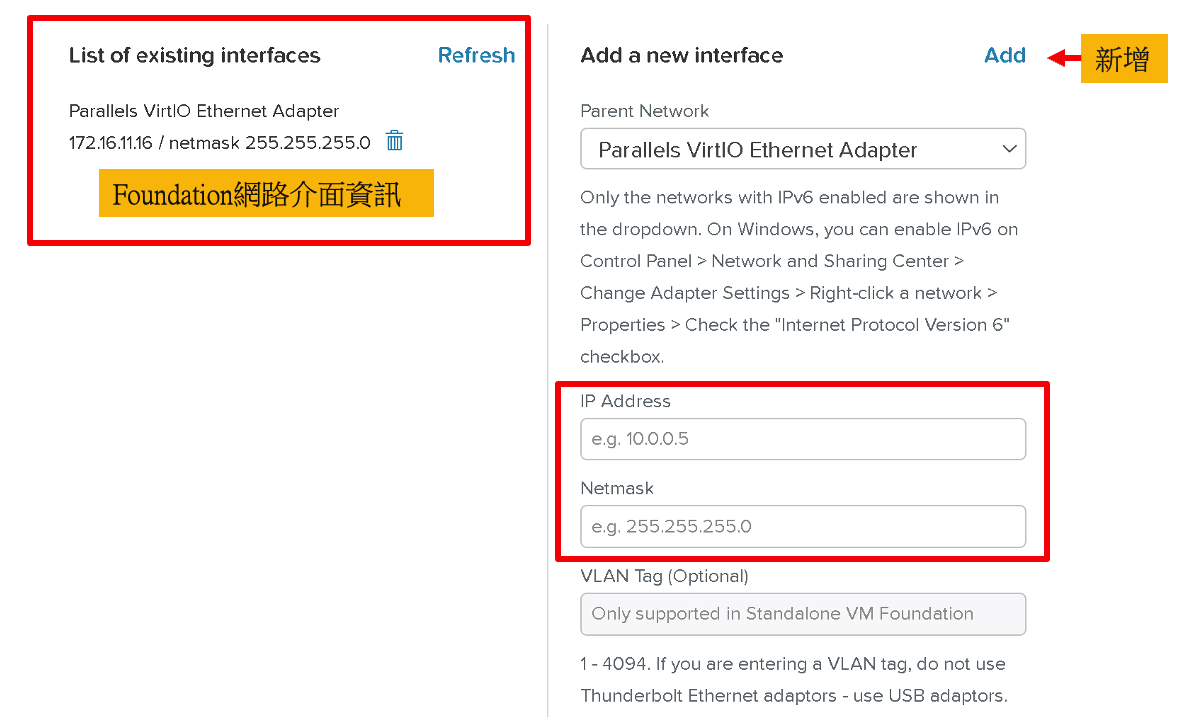Click the red arrow pointing at Add
Screen dimensions: 1178x717
click(x=1063, y=58)
